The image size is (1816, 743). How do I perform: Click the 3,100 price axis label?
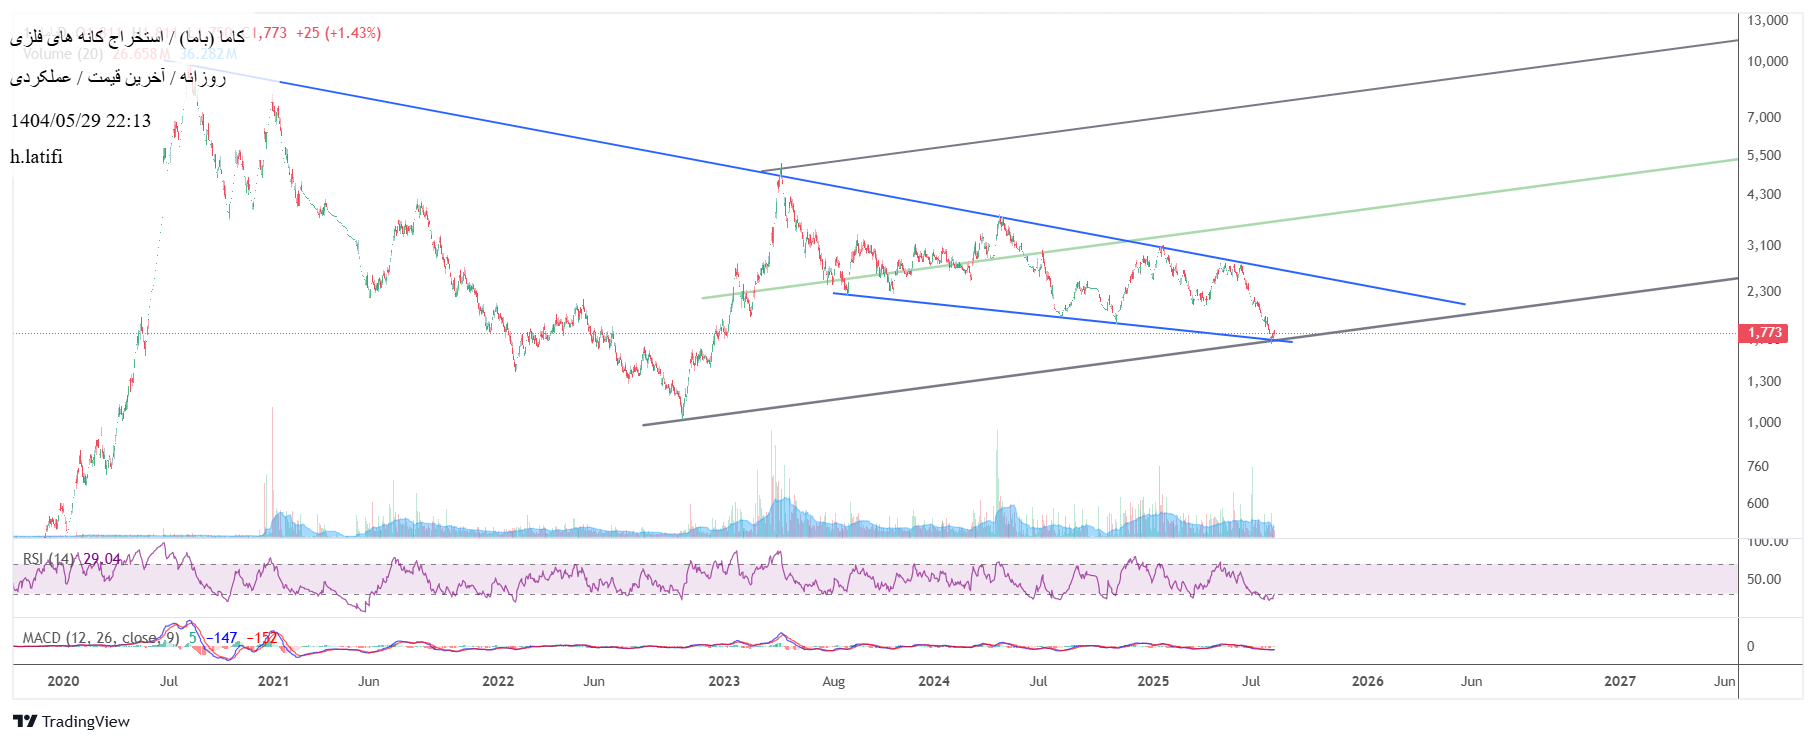1764,245
